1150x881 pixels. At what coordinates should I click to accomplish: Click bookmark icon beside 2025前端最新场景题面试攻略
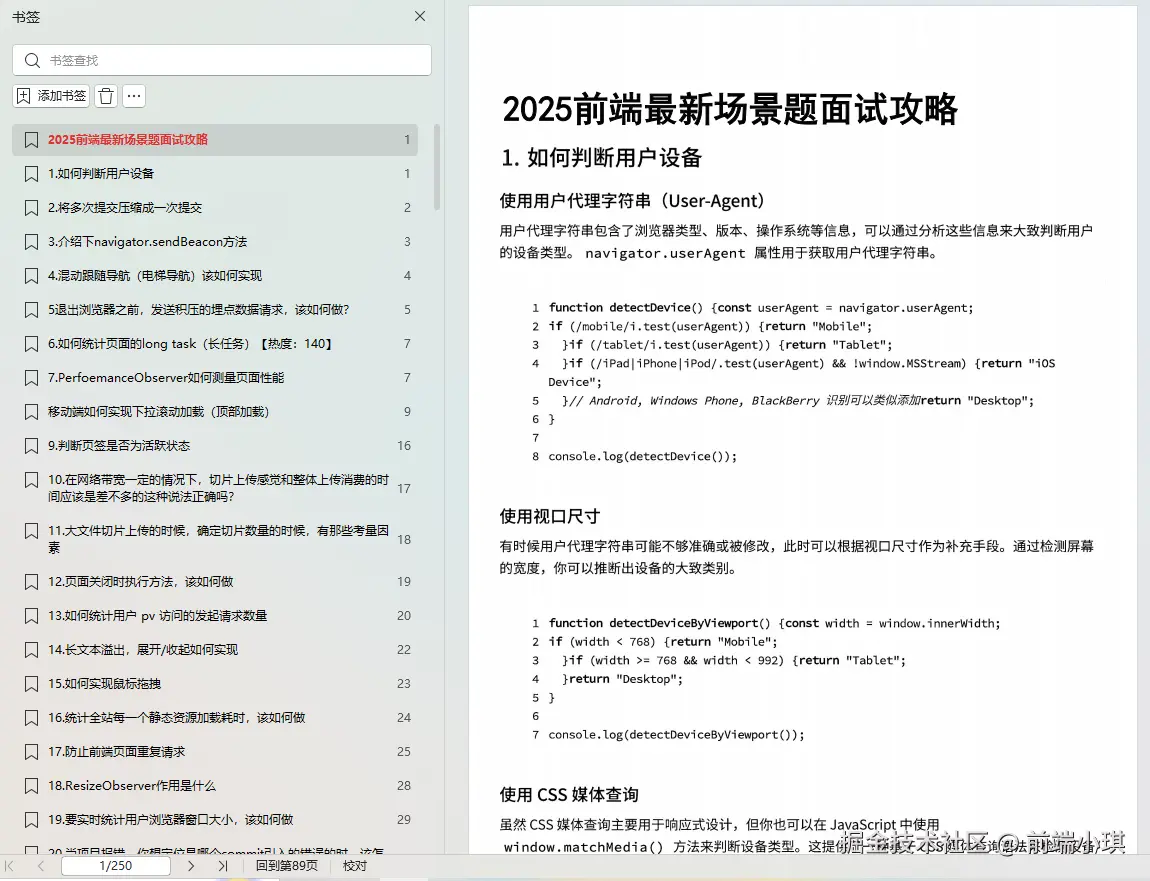tap(31, 139)
